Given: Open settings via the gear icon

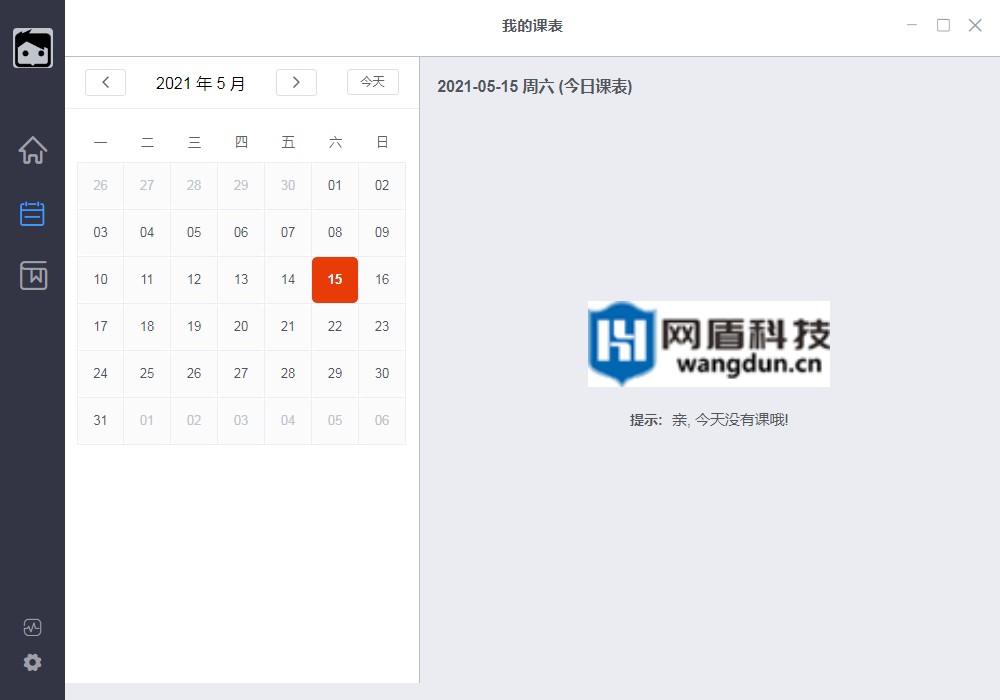Looking at the screenshot, I should click(33, 662).
